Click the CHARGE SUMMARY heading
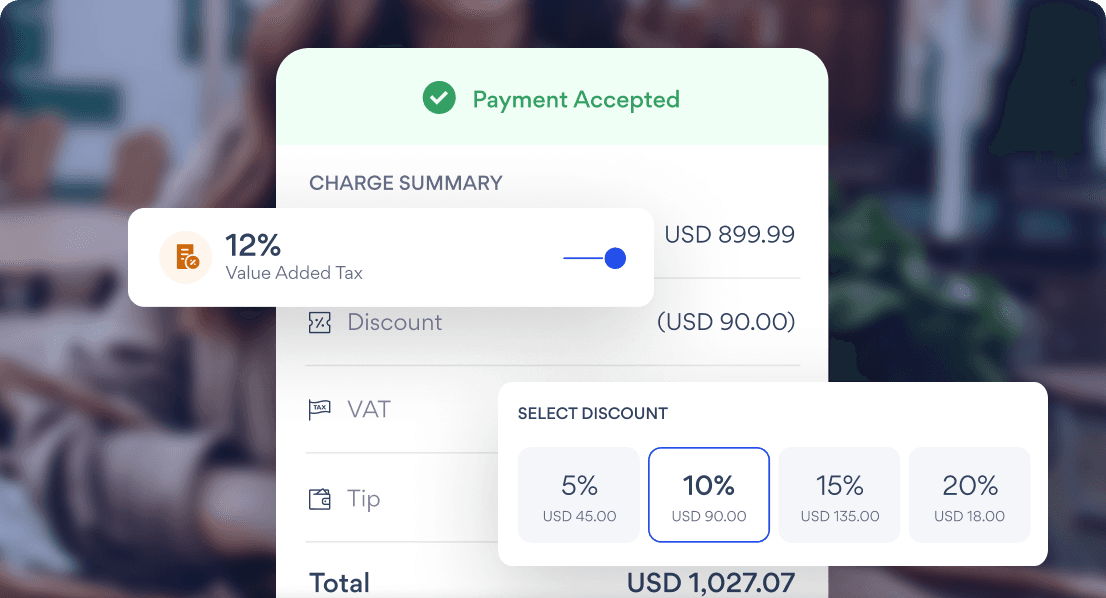The width and height of the screenshot is (1106, 598). pyautogui.click(x=405, y=183)
